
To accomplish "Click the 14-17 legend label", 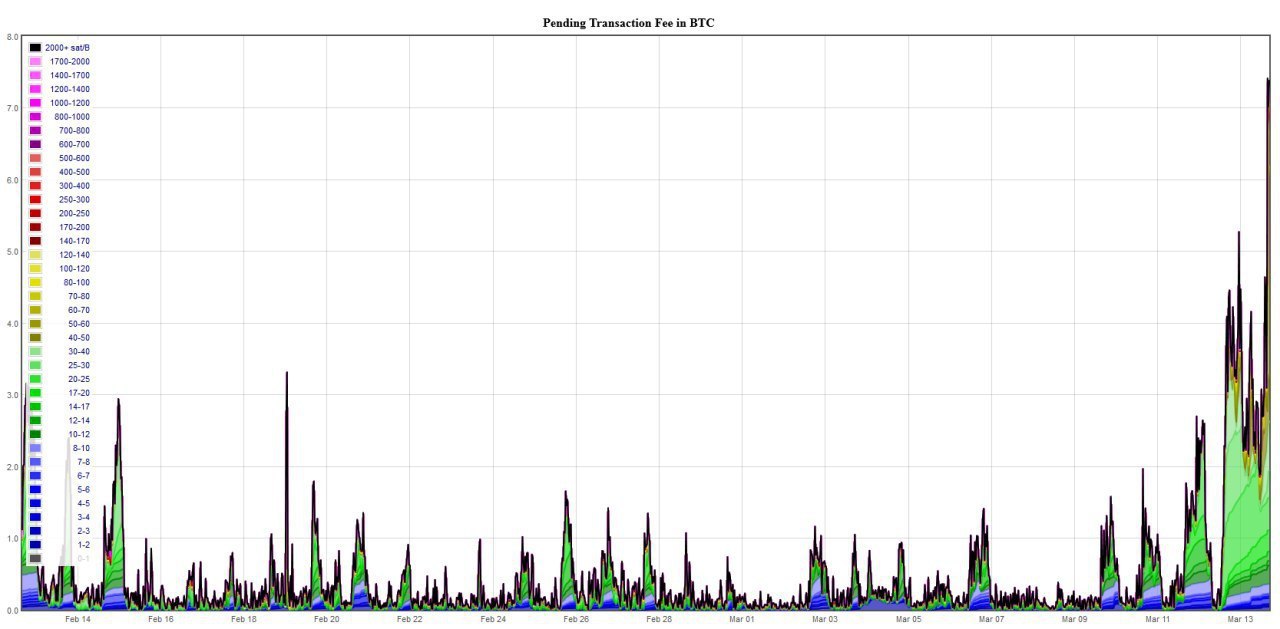I will (x=78, y=407).
